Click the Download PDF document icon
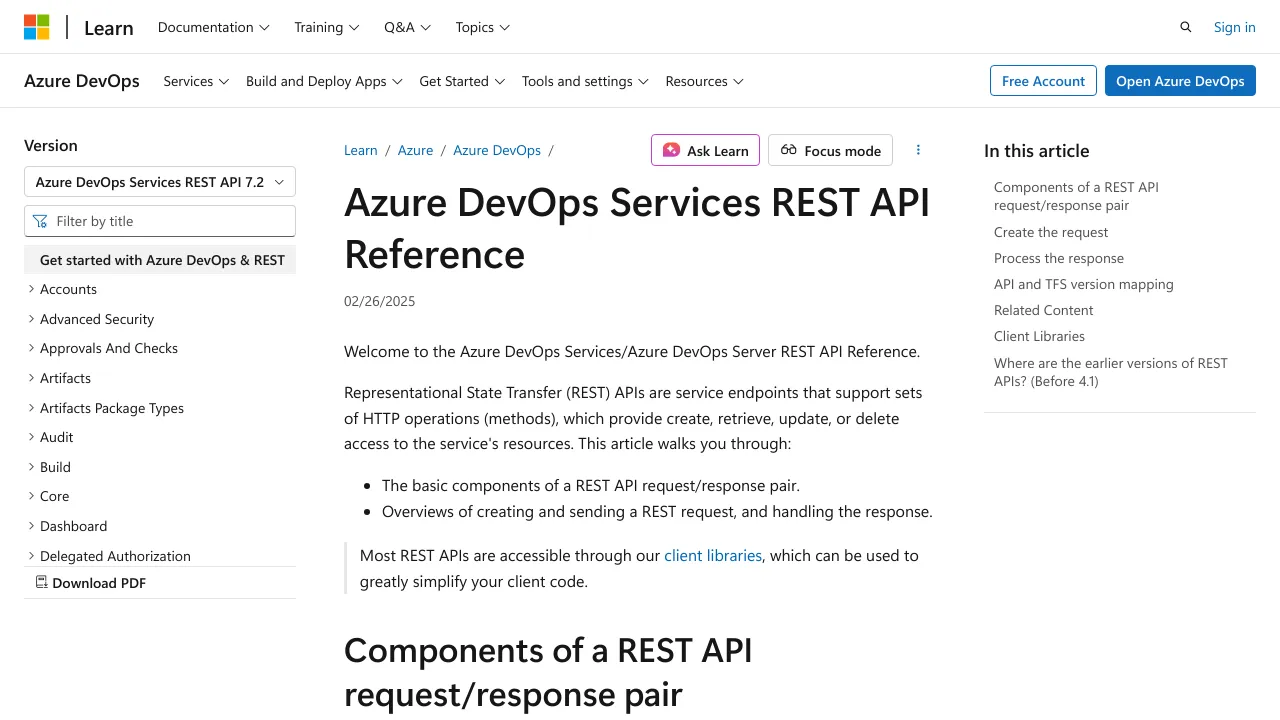This screenshot has width=1280, height=720. tap(42, 582)
